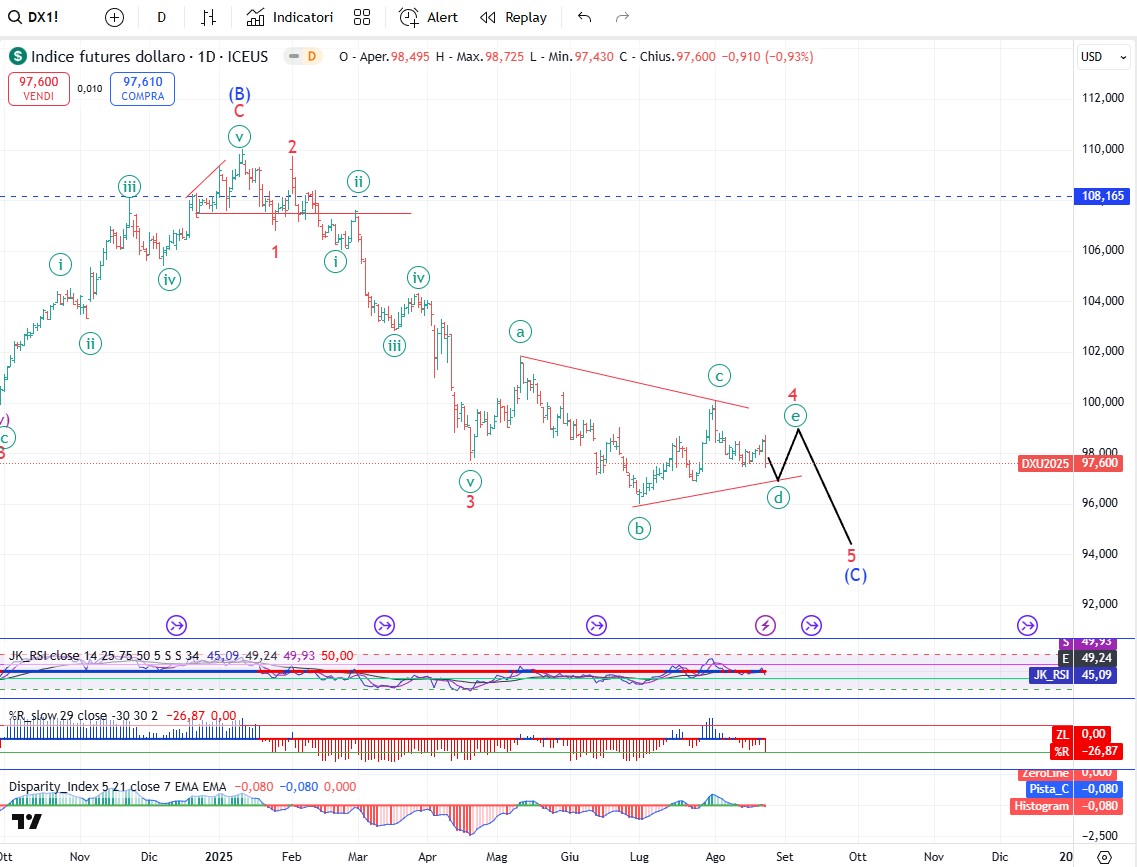Open the DX1! symbol search
This screenshot has height=867, width=1137.
(x=42, y=17)
